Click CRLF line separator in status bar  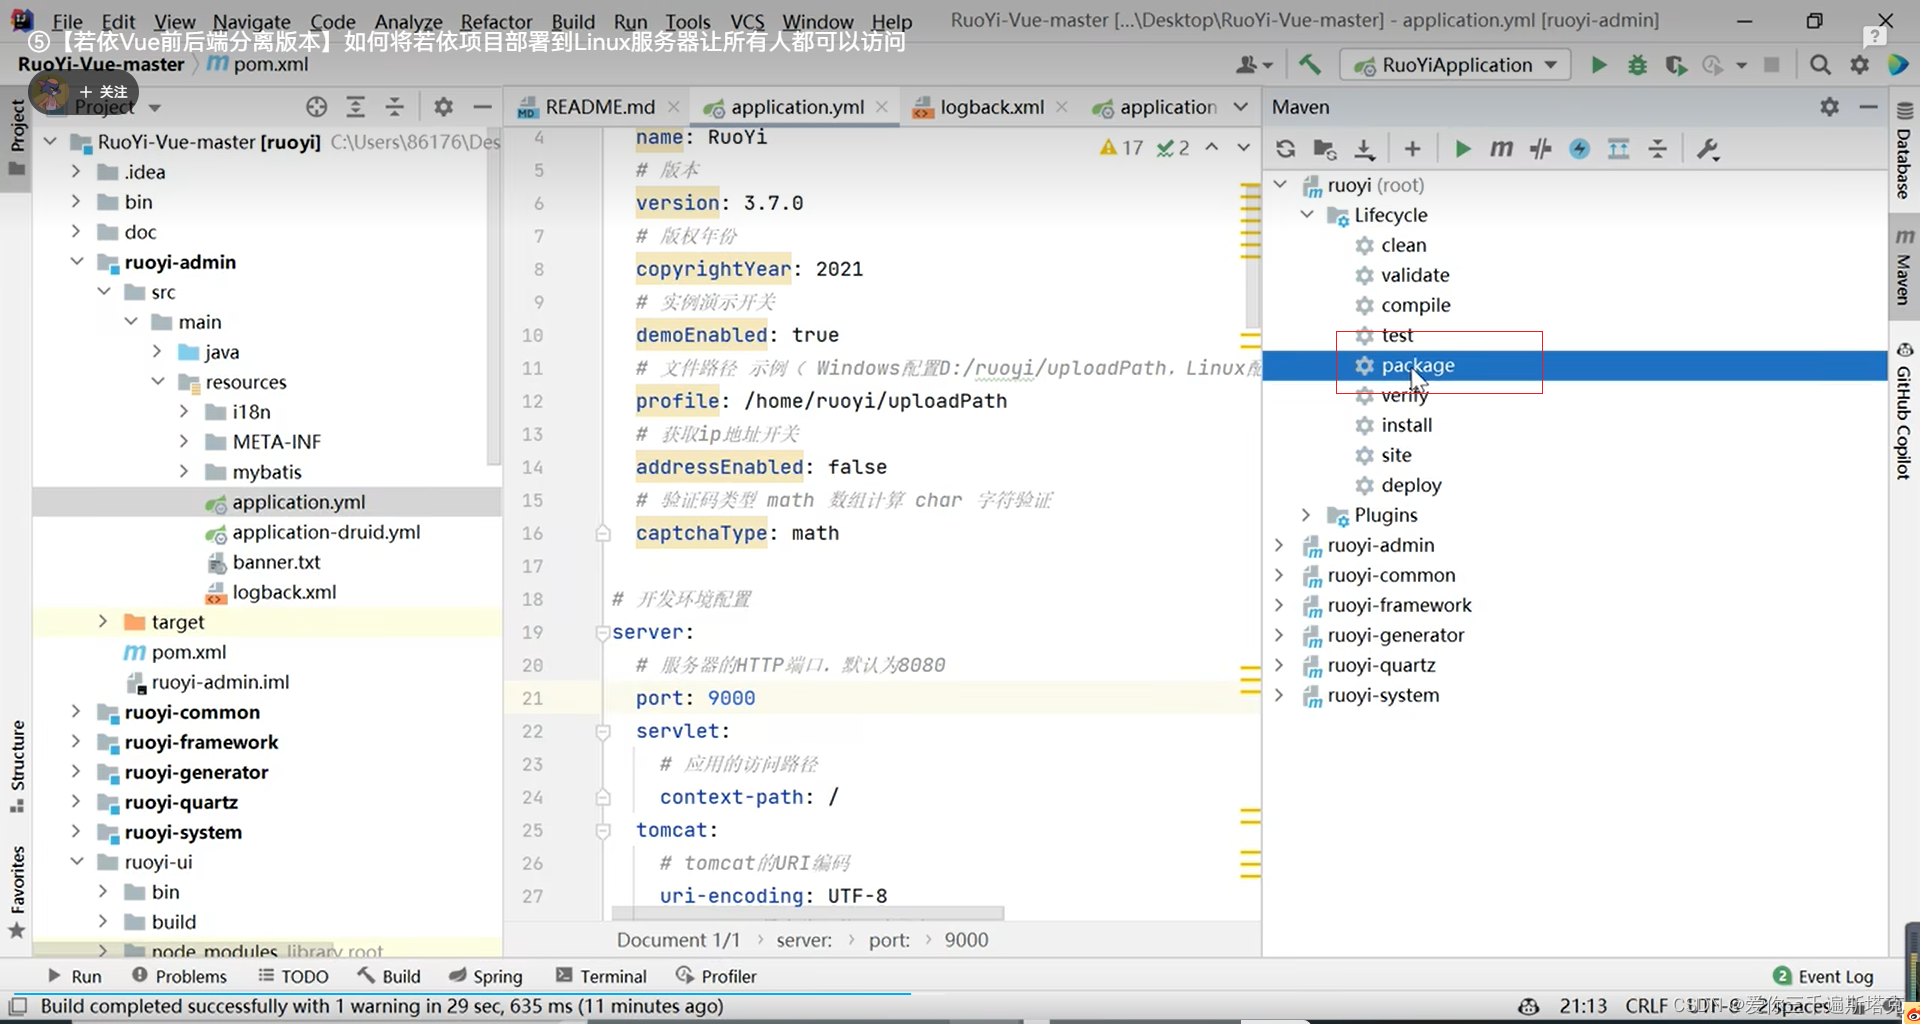1646,1006
